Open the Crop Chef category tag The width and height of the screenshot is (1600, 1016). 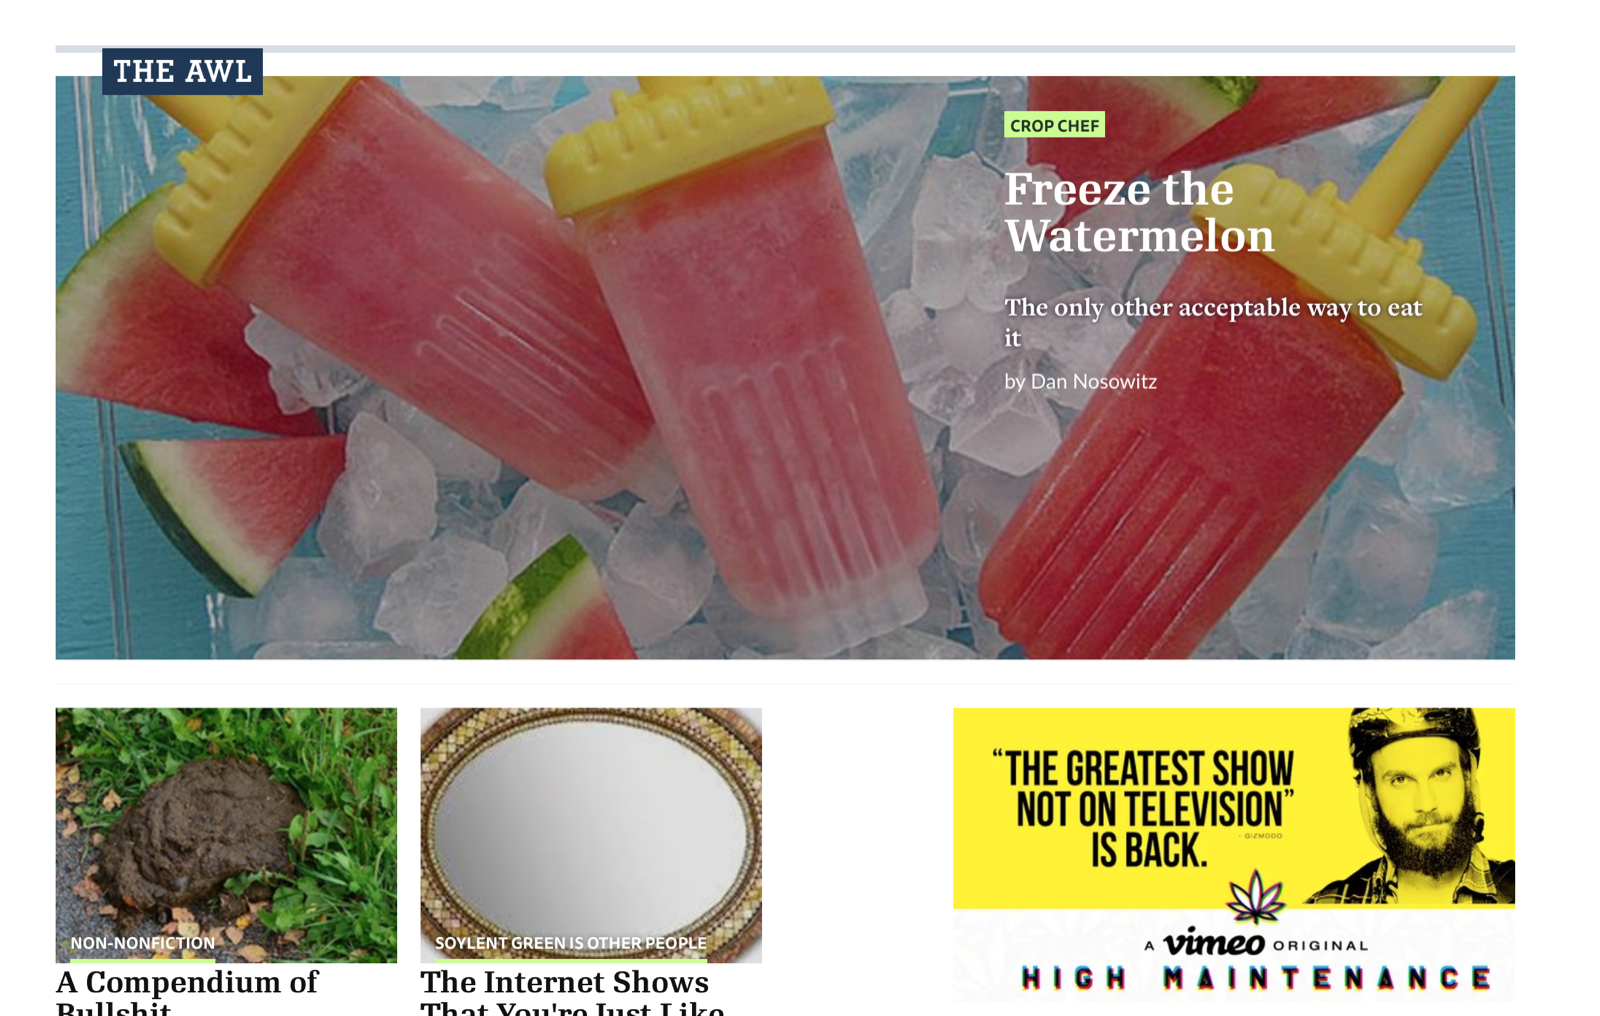(x=1054, y=125)
